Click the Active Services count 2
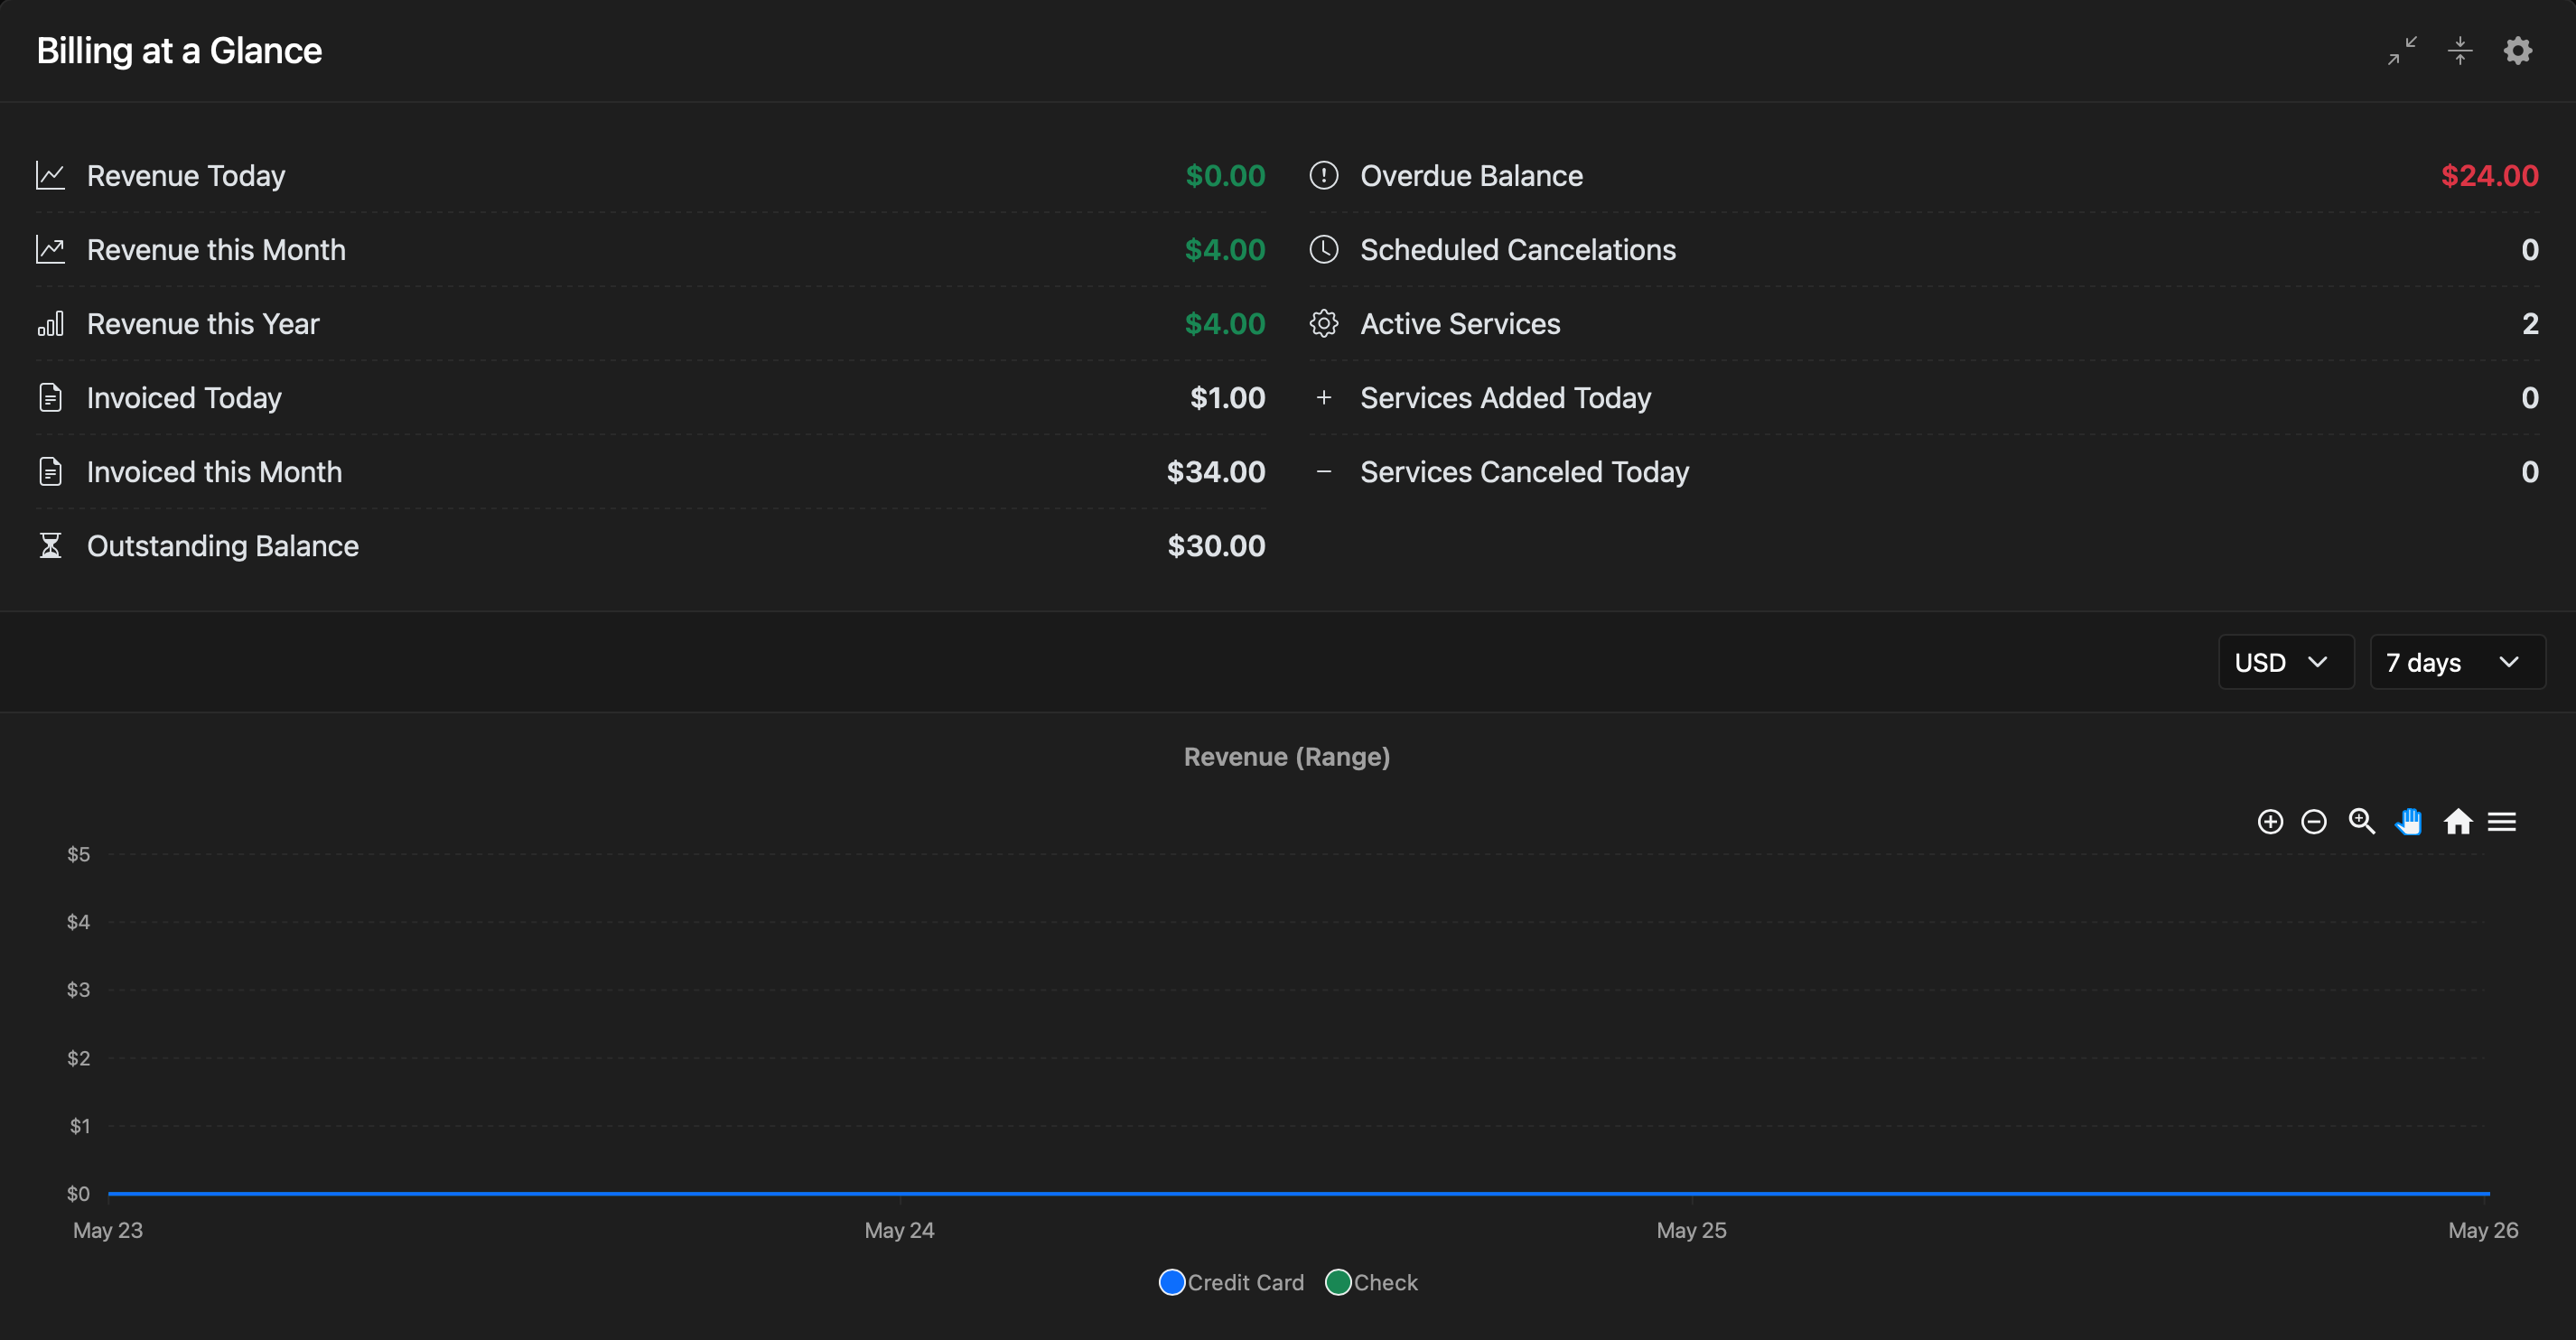 pyautogui.click(x=2530, y=324)
